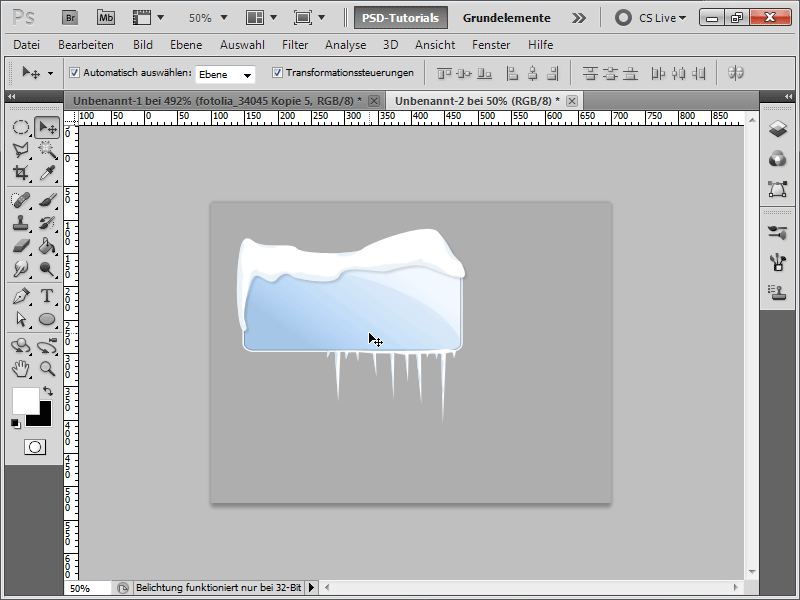Switch to PSD-Tutorials workspace
This screenshot has width=800, height=600.
401,18
